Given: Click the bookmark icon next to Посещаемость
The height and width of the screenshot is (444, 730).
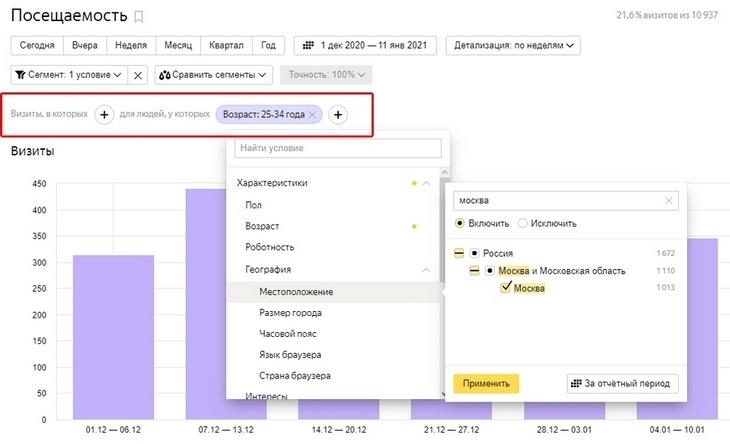Looking at the screenshot, I should point(139,17).
